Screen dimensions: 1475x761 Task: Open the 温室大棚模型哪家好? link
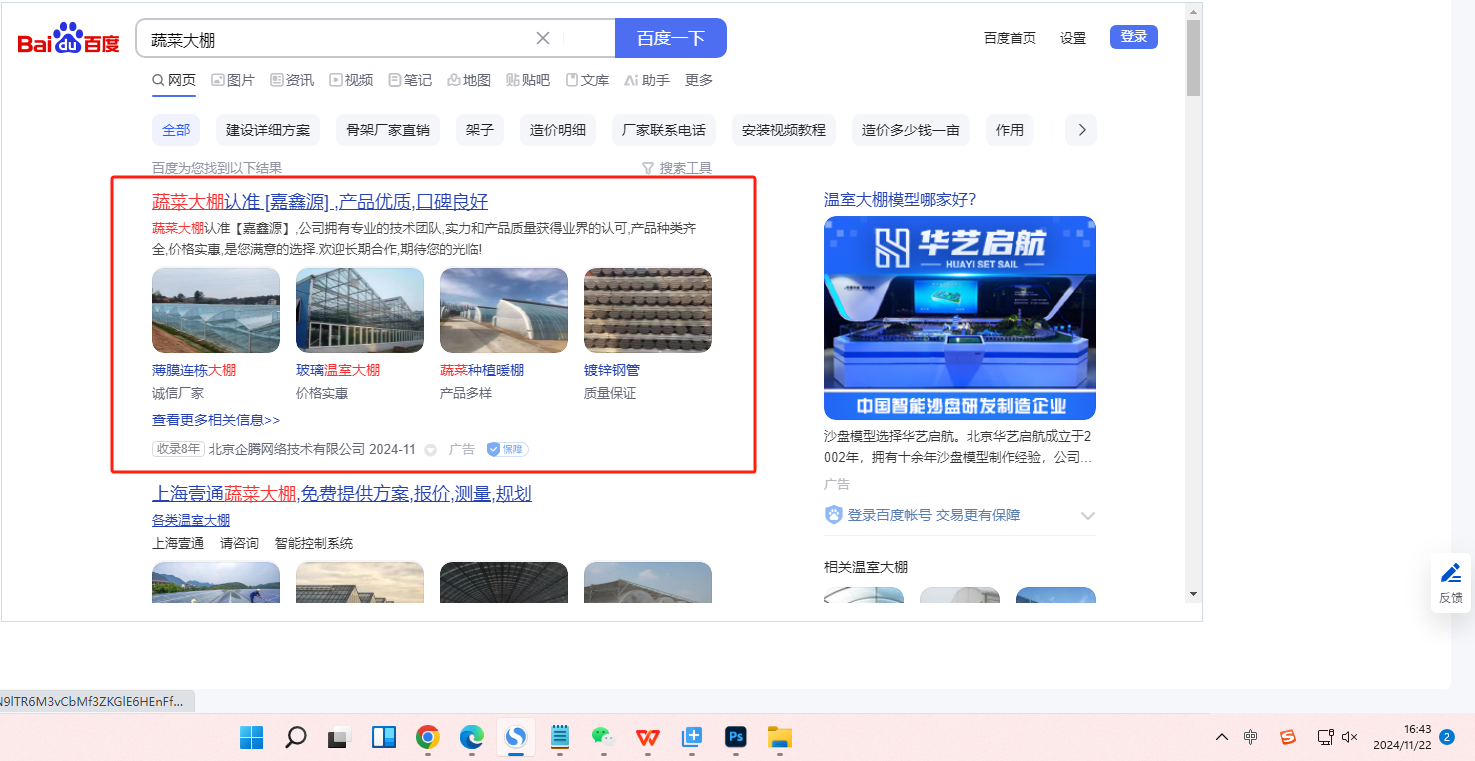pos(900,200)
